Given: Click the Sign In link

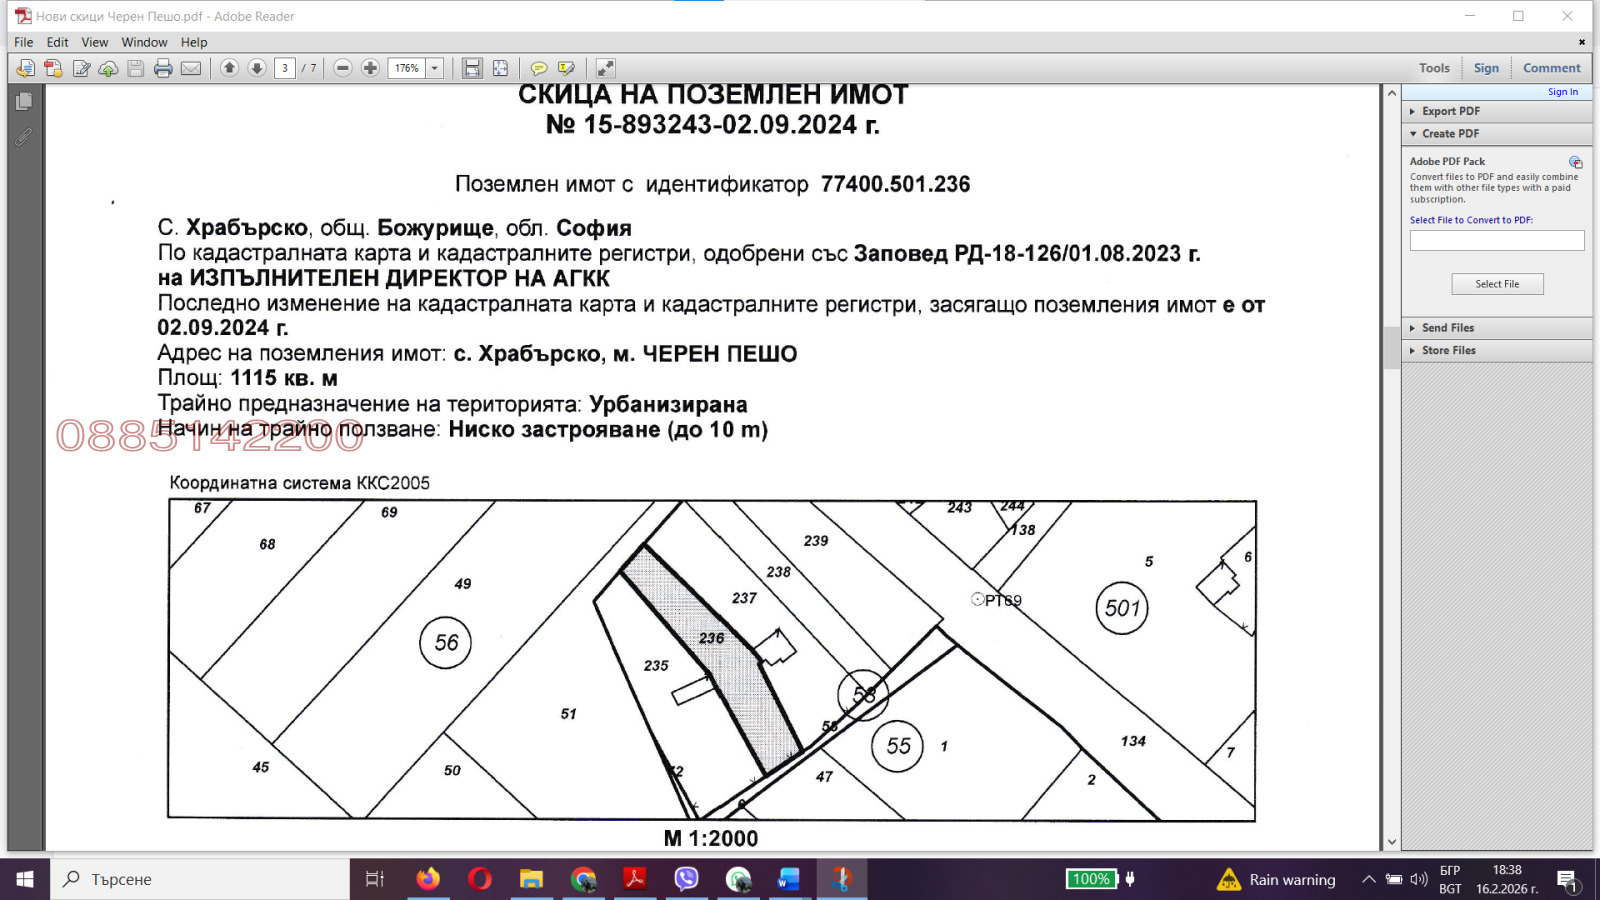Looking at the screenshot, I should pos(1562,91).
